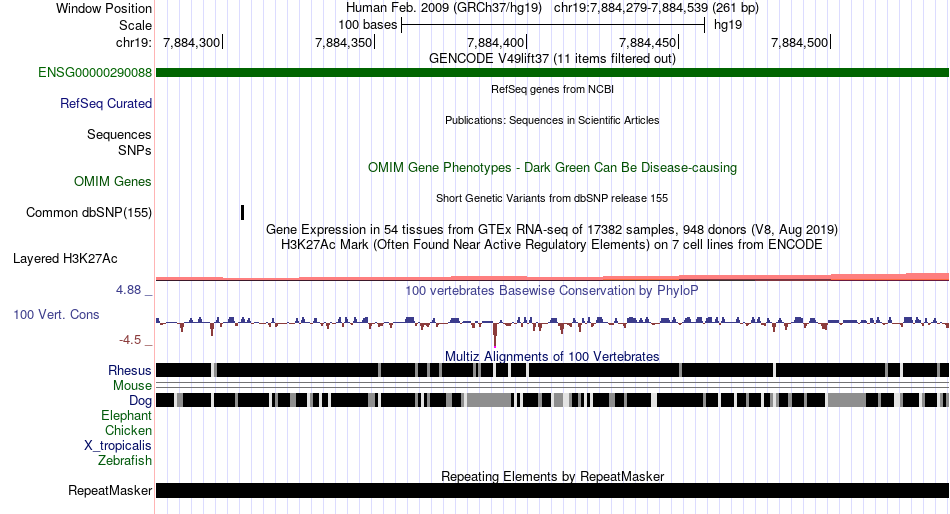
Task: Click the SNPs track label
Action: pos(135,150)
